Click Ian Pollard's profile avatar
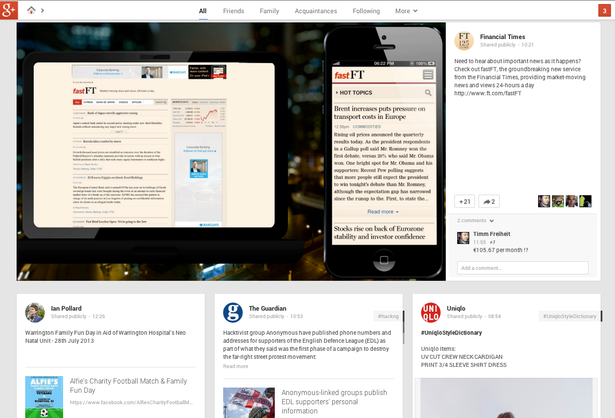The height and width of the screenshot is (418, 615). coord(35,312)
